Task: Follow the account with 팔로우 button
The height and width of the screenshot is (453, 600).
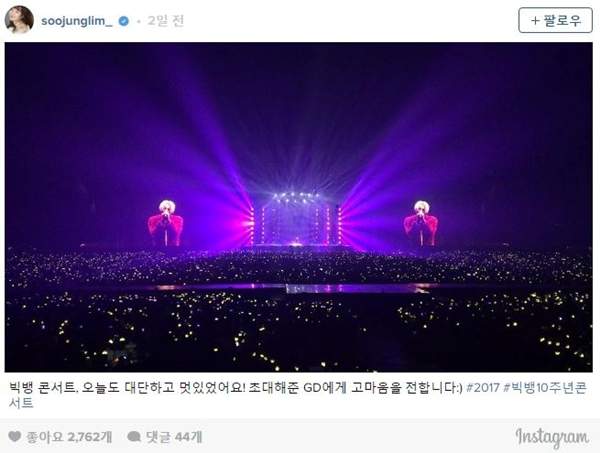Action: click(x=555, y=20)
